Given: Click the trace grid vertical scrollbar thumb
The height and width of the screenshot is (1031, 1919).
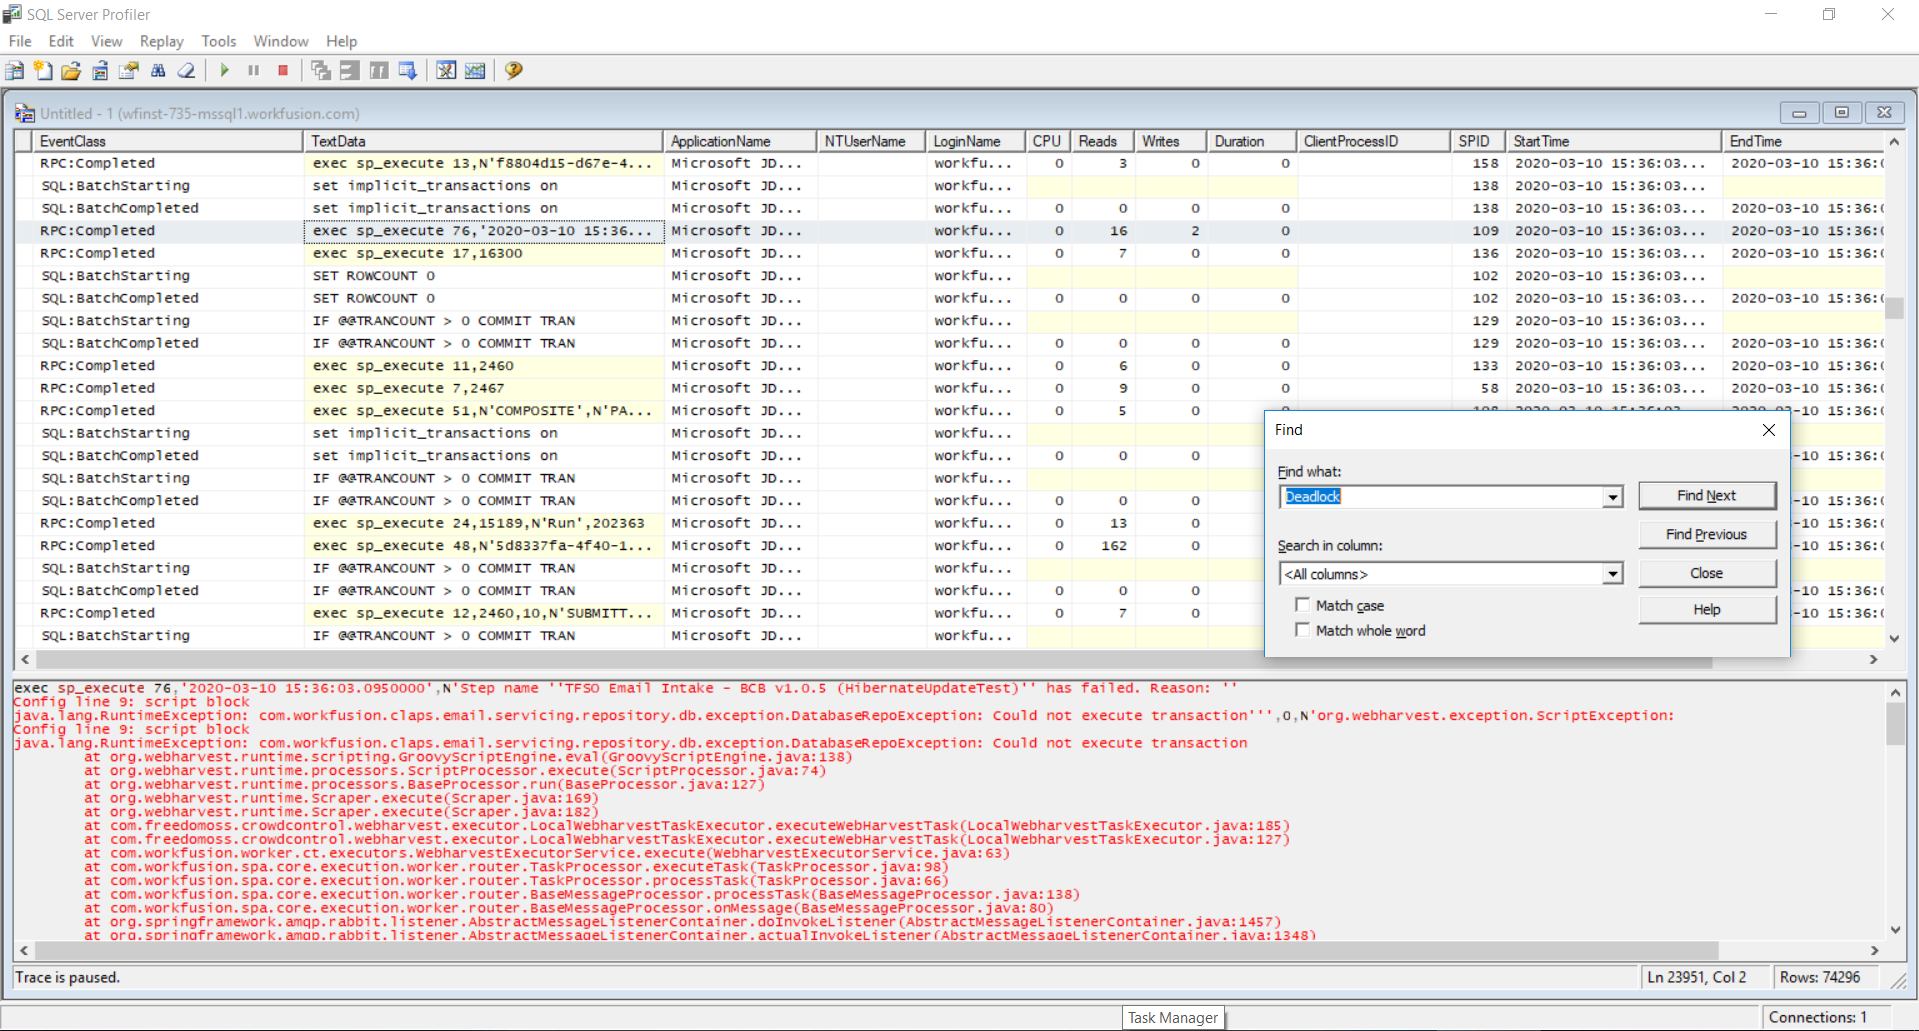Looking at the screenshot, I should pos(1894,309).
